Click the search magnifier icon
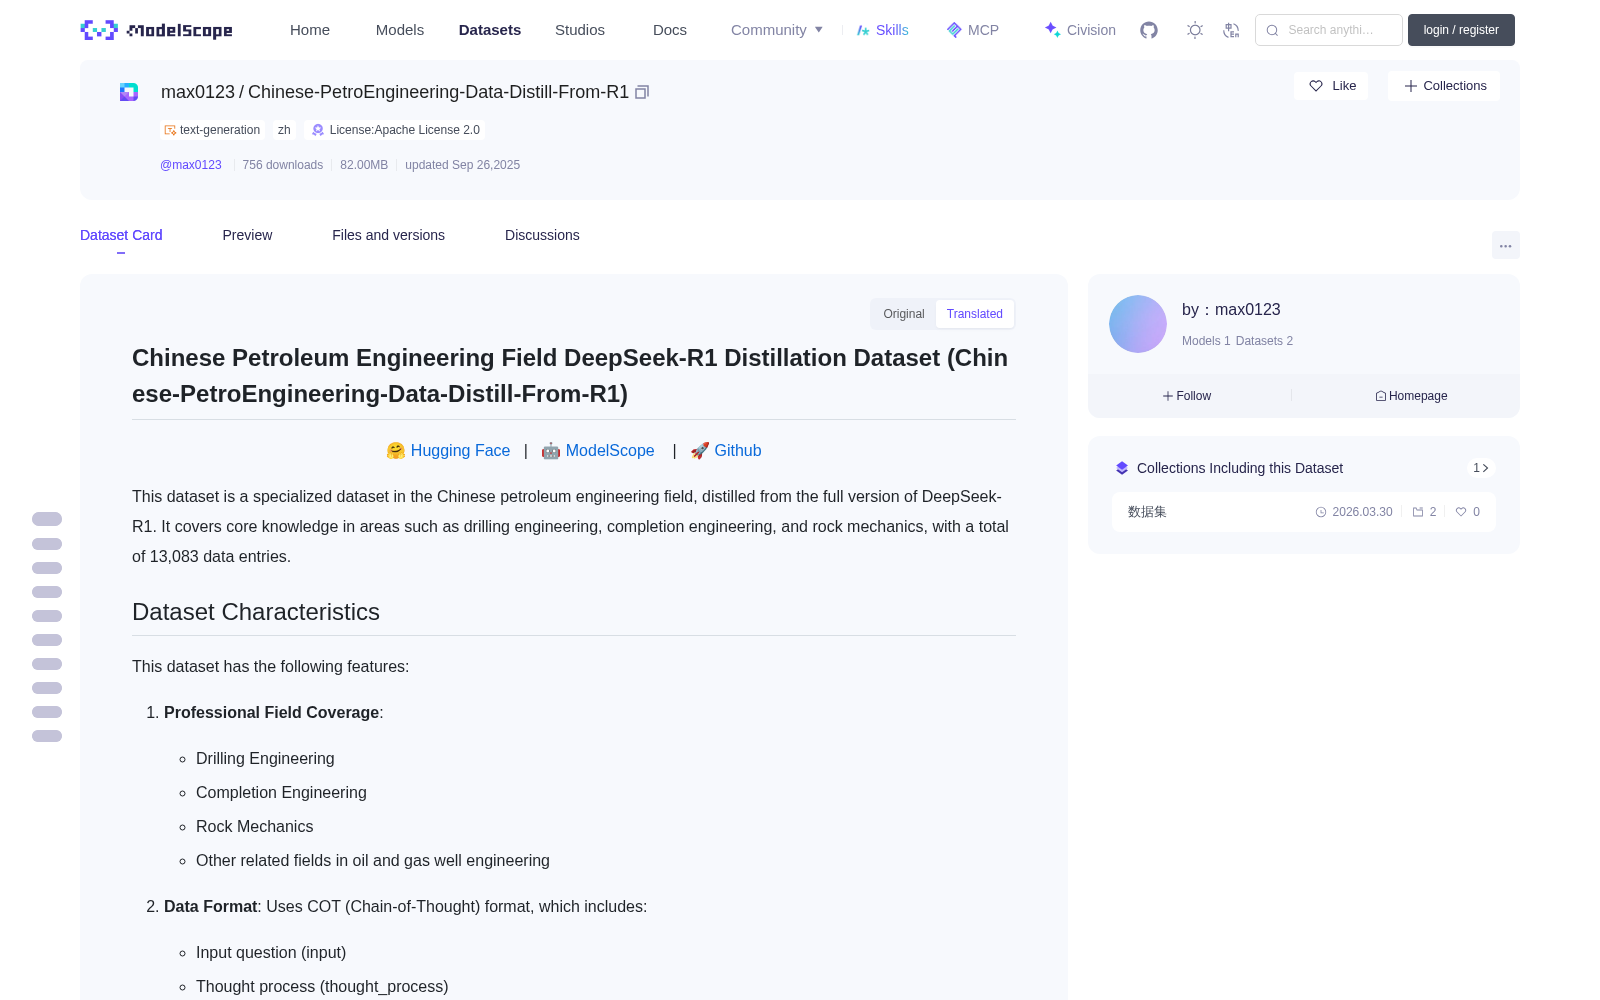 1273,30
